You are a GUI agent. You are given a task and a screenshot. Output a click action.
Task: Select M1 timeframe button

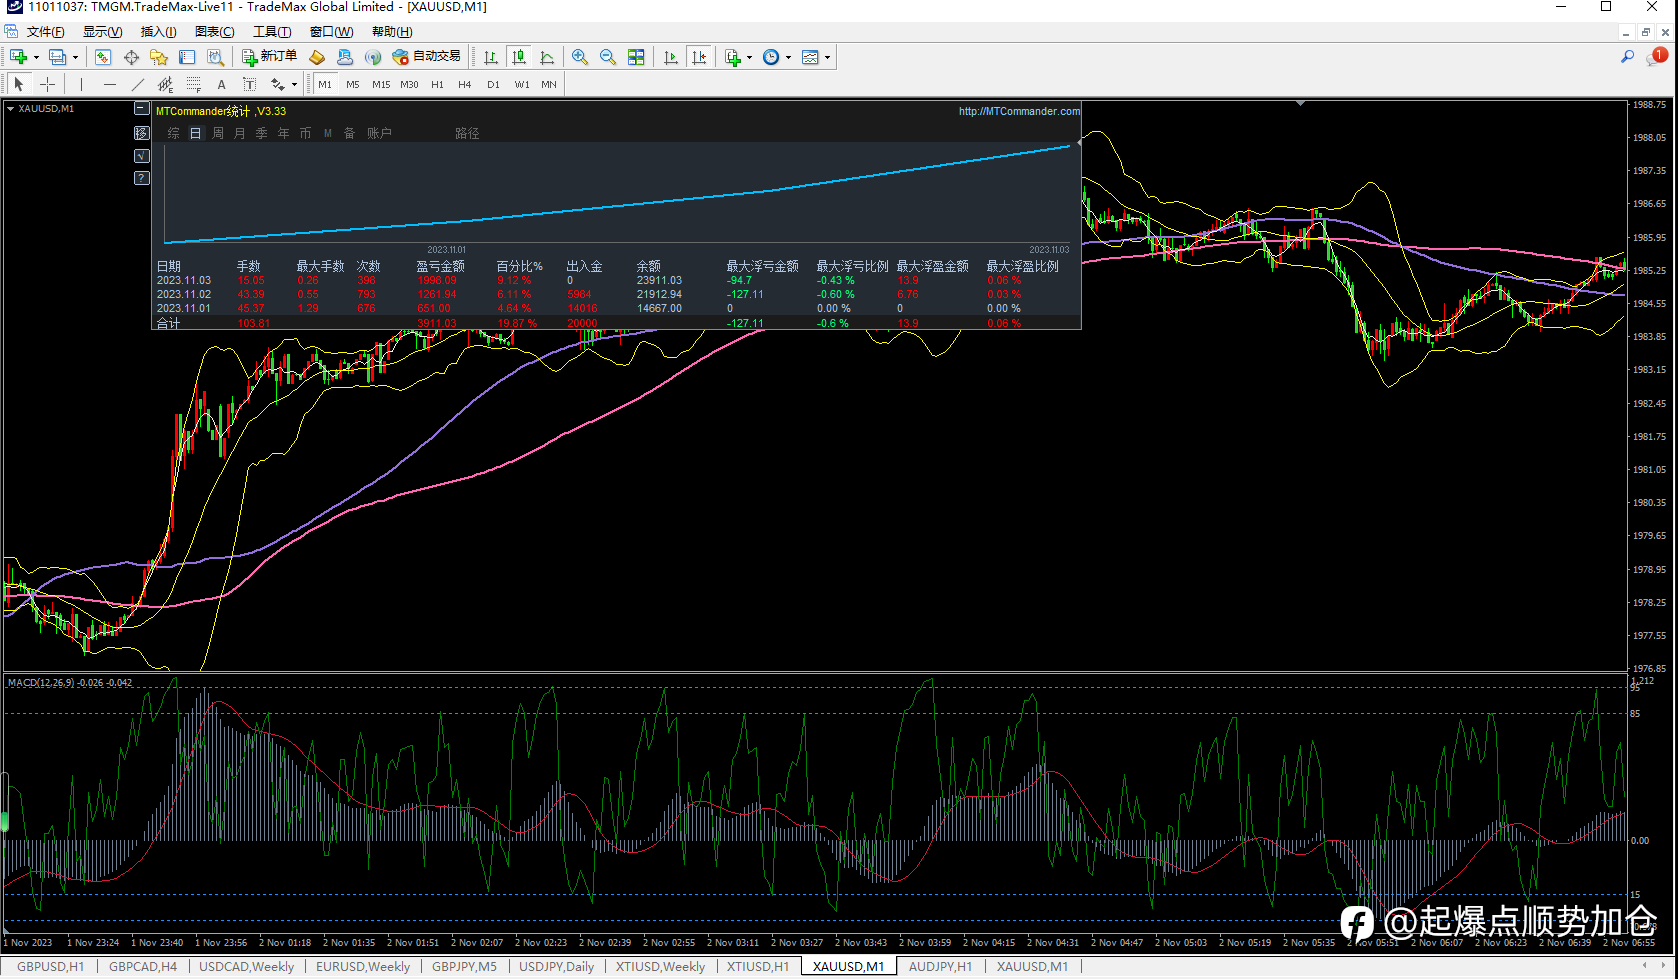tap(325, 84)
